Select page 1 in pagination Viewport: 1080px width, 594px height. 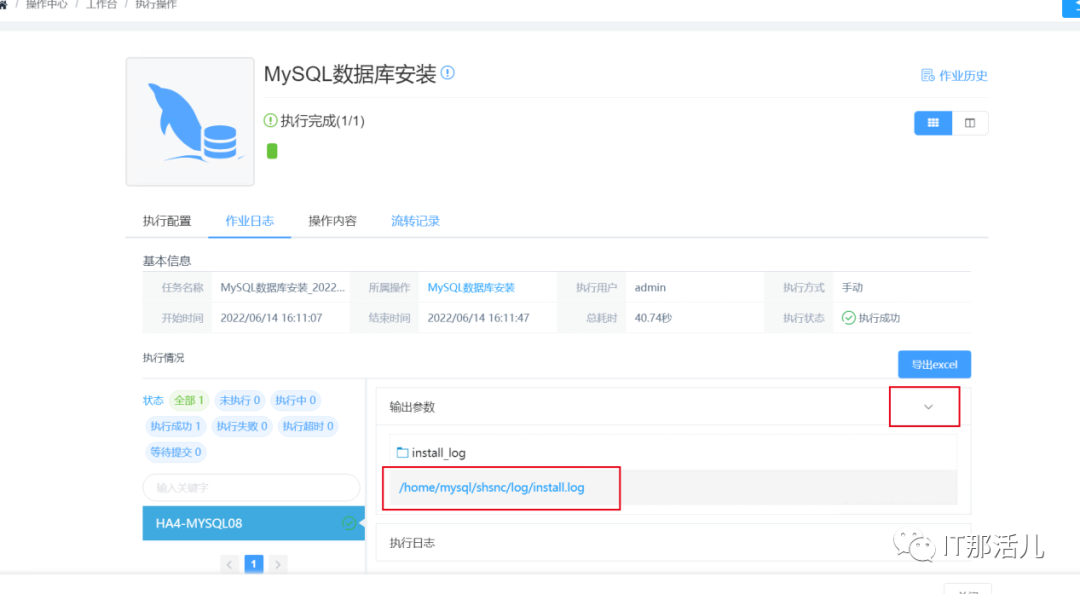[x=253, y=564]
